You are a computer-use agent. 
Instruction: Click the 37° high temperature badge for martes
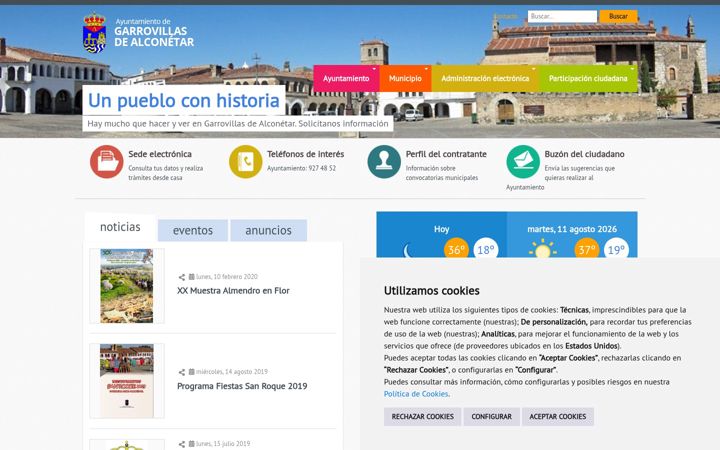(587, 249)
